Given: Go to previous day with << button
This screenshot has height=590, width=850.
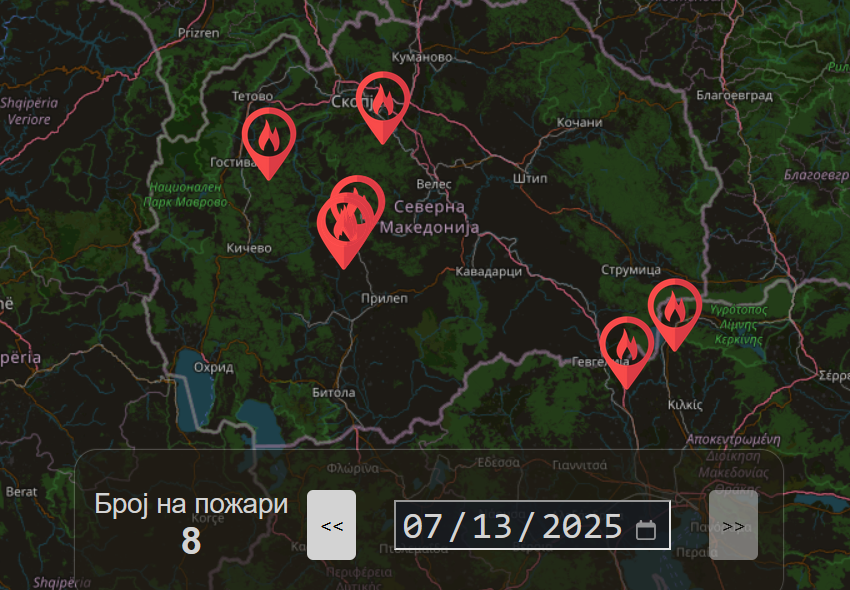Looking at the screenshot, I should click(x=331, y=526).
